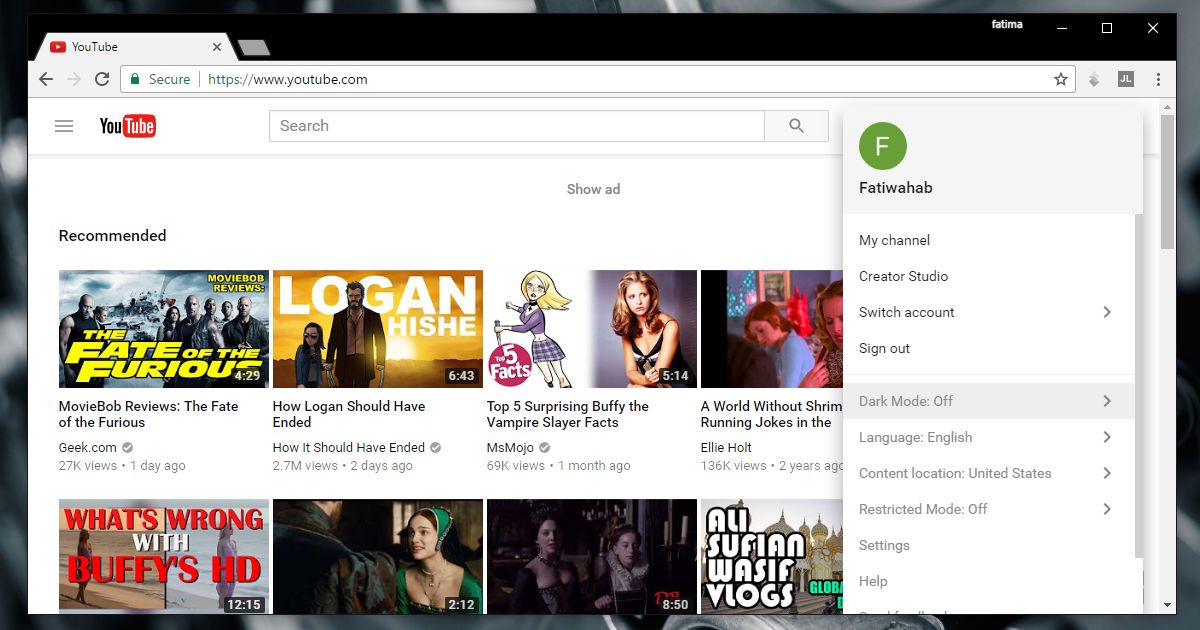Expand the Content location chevron
Viewport: 1200px width, 630px height.
coord(1107,473)
